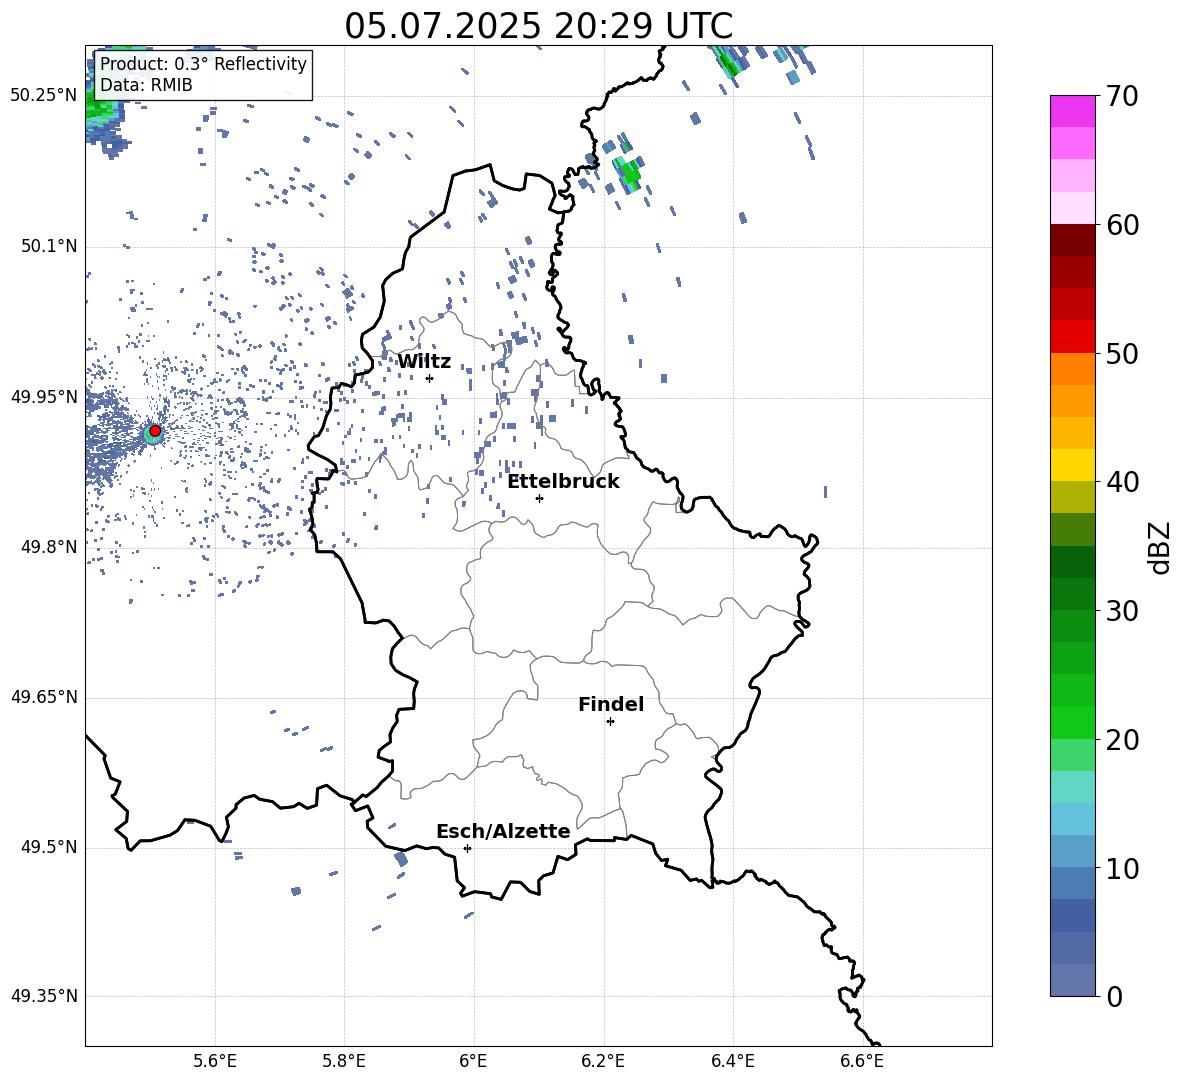
Task: Click the green echo at top edge near 6.4°E
Action: pyautogui.click(x=730, y=62)
